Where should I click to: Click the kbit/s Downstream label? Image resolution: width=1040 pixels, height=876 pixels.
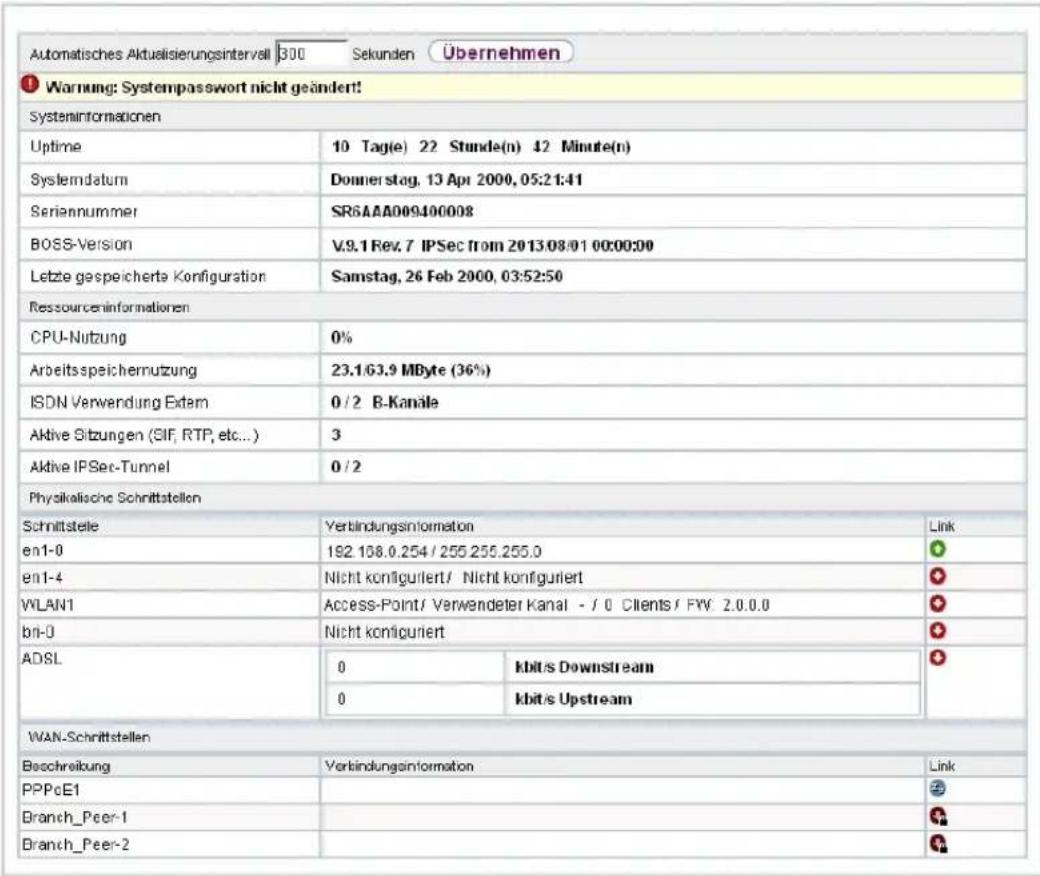pos(584,666)
